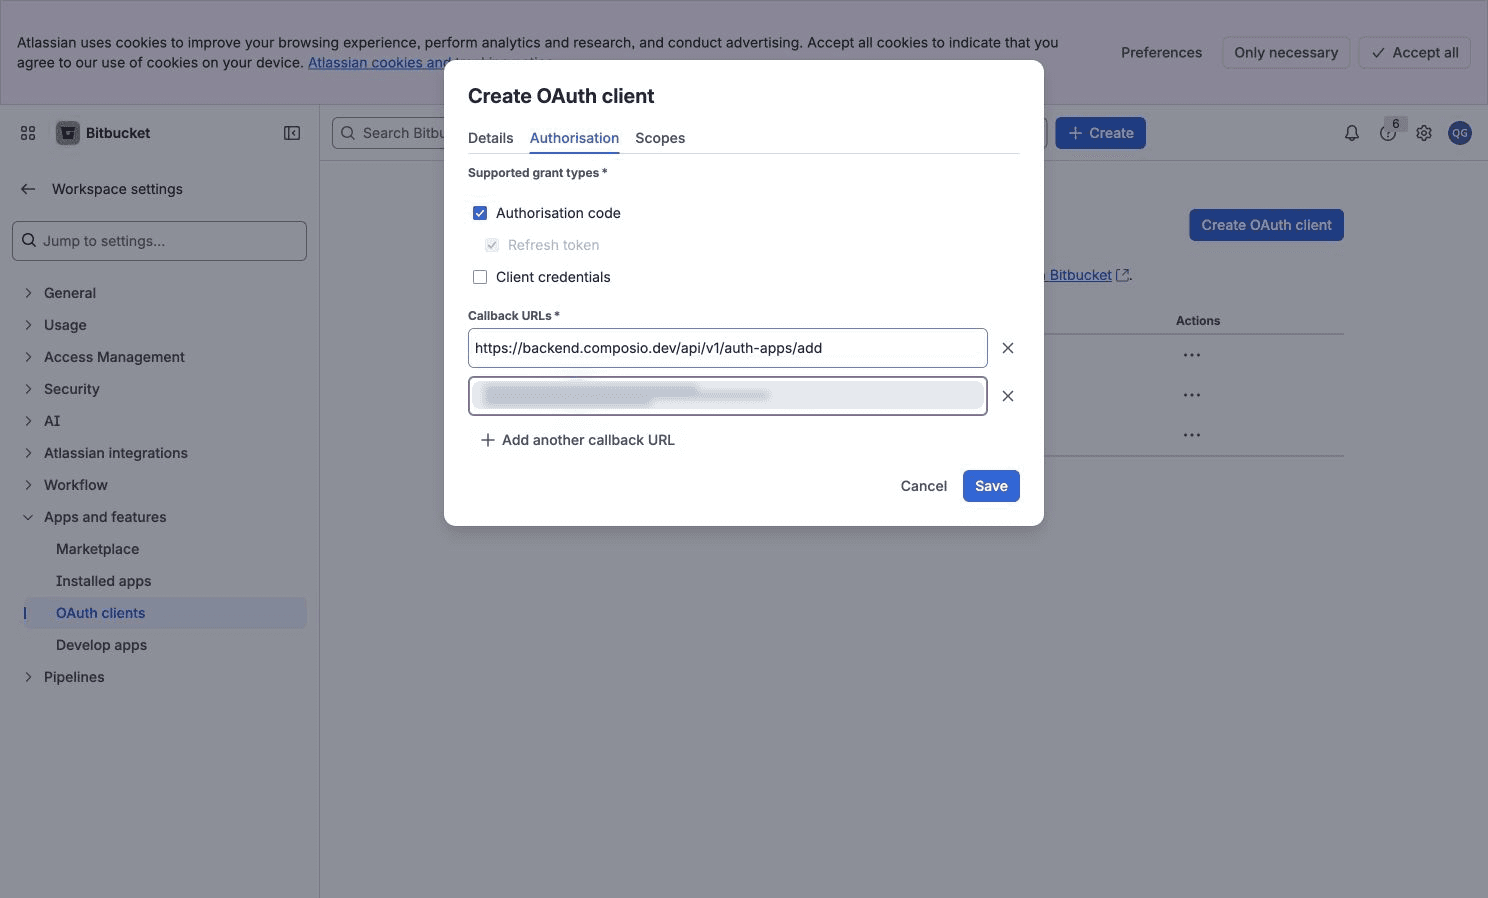
Task: Open the settings gear icon
Action: [1424, 133]
